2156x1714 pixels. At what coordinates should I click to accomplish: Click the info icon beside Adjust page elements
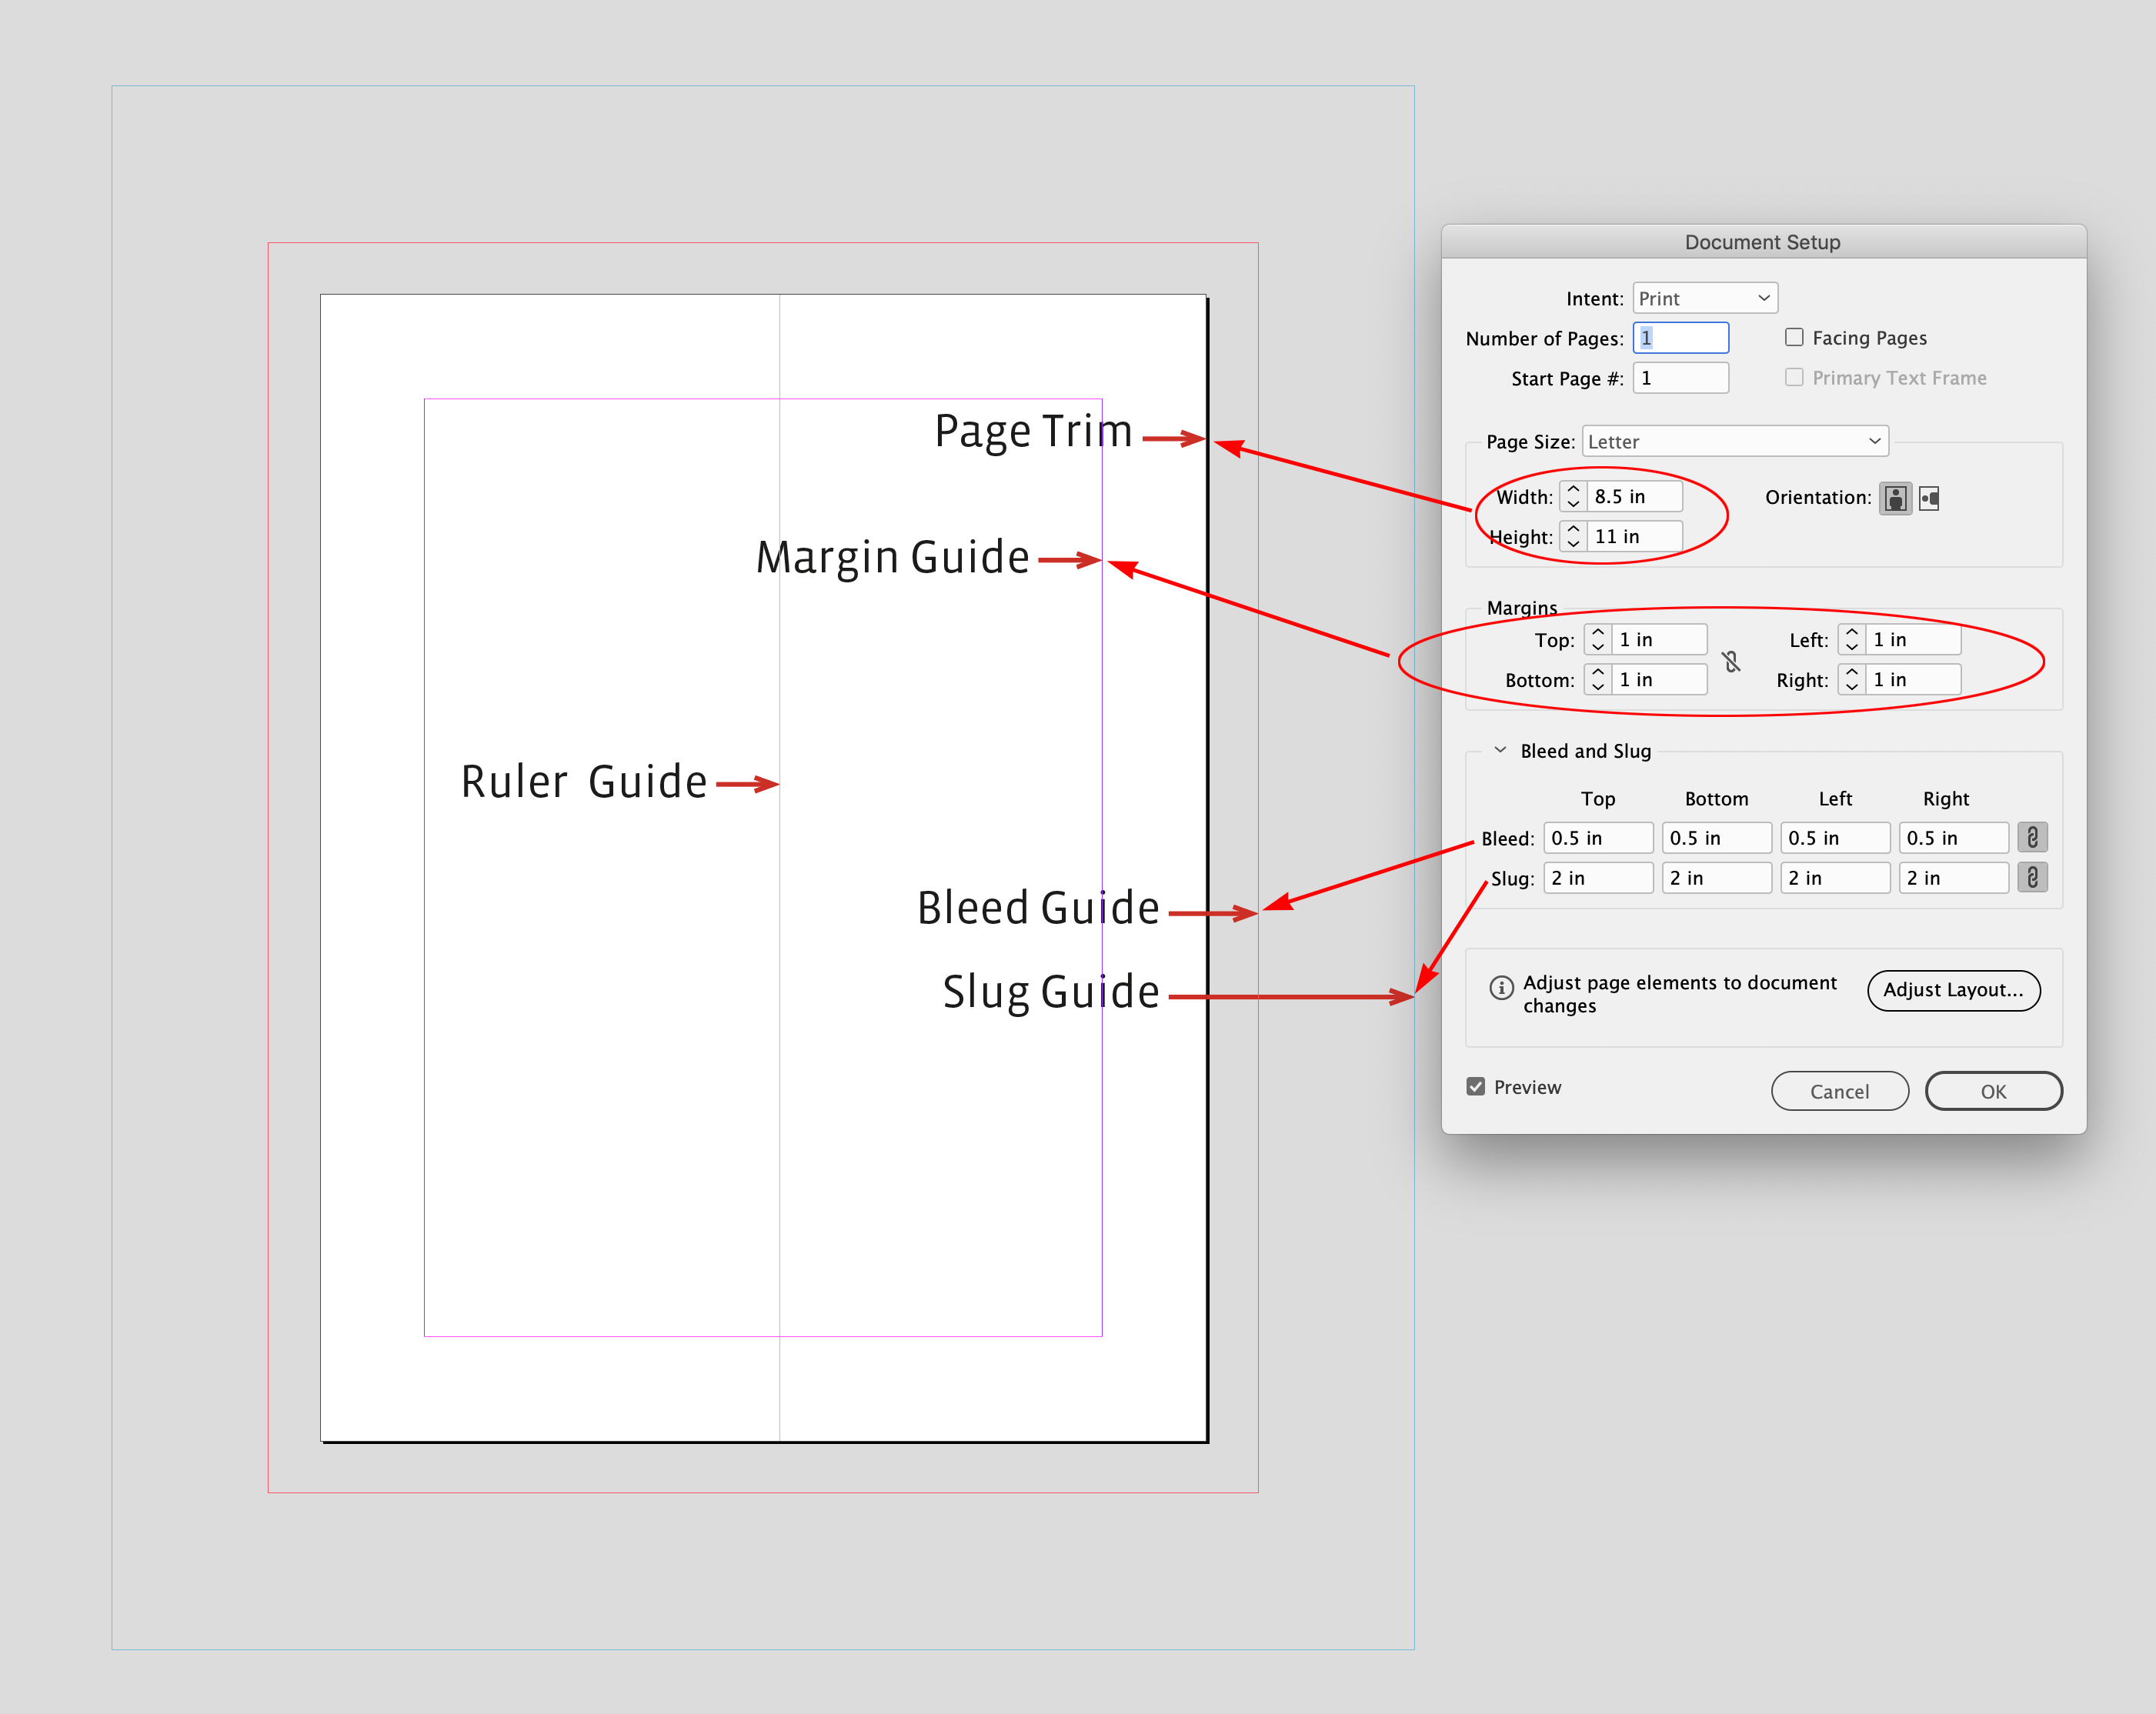[x=1501, y=987]
